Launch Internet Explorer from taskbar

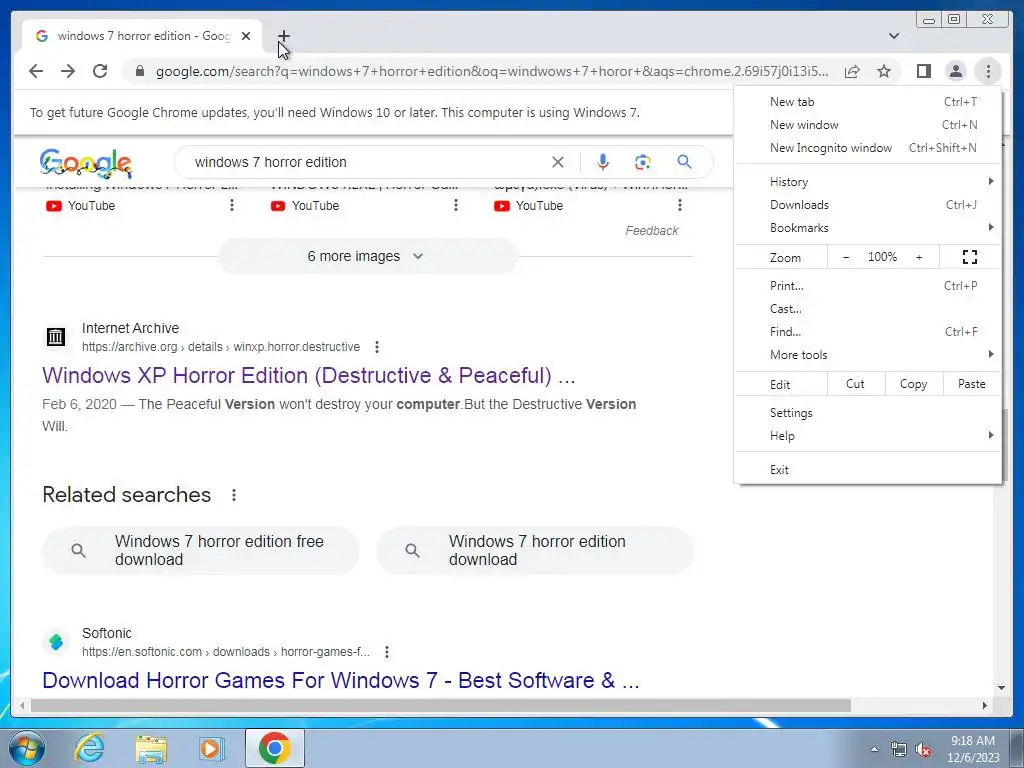[89, 748]
